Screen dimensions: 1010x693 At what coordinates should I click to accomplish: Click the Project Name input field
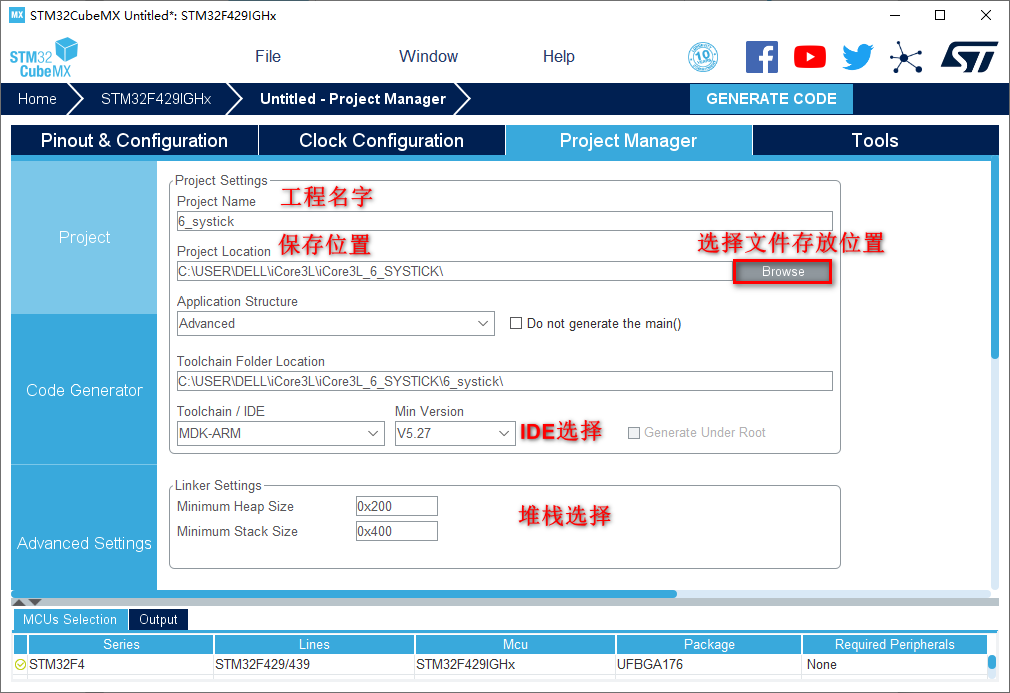pos(504,222)
